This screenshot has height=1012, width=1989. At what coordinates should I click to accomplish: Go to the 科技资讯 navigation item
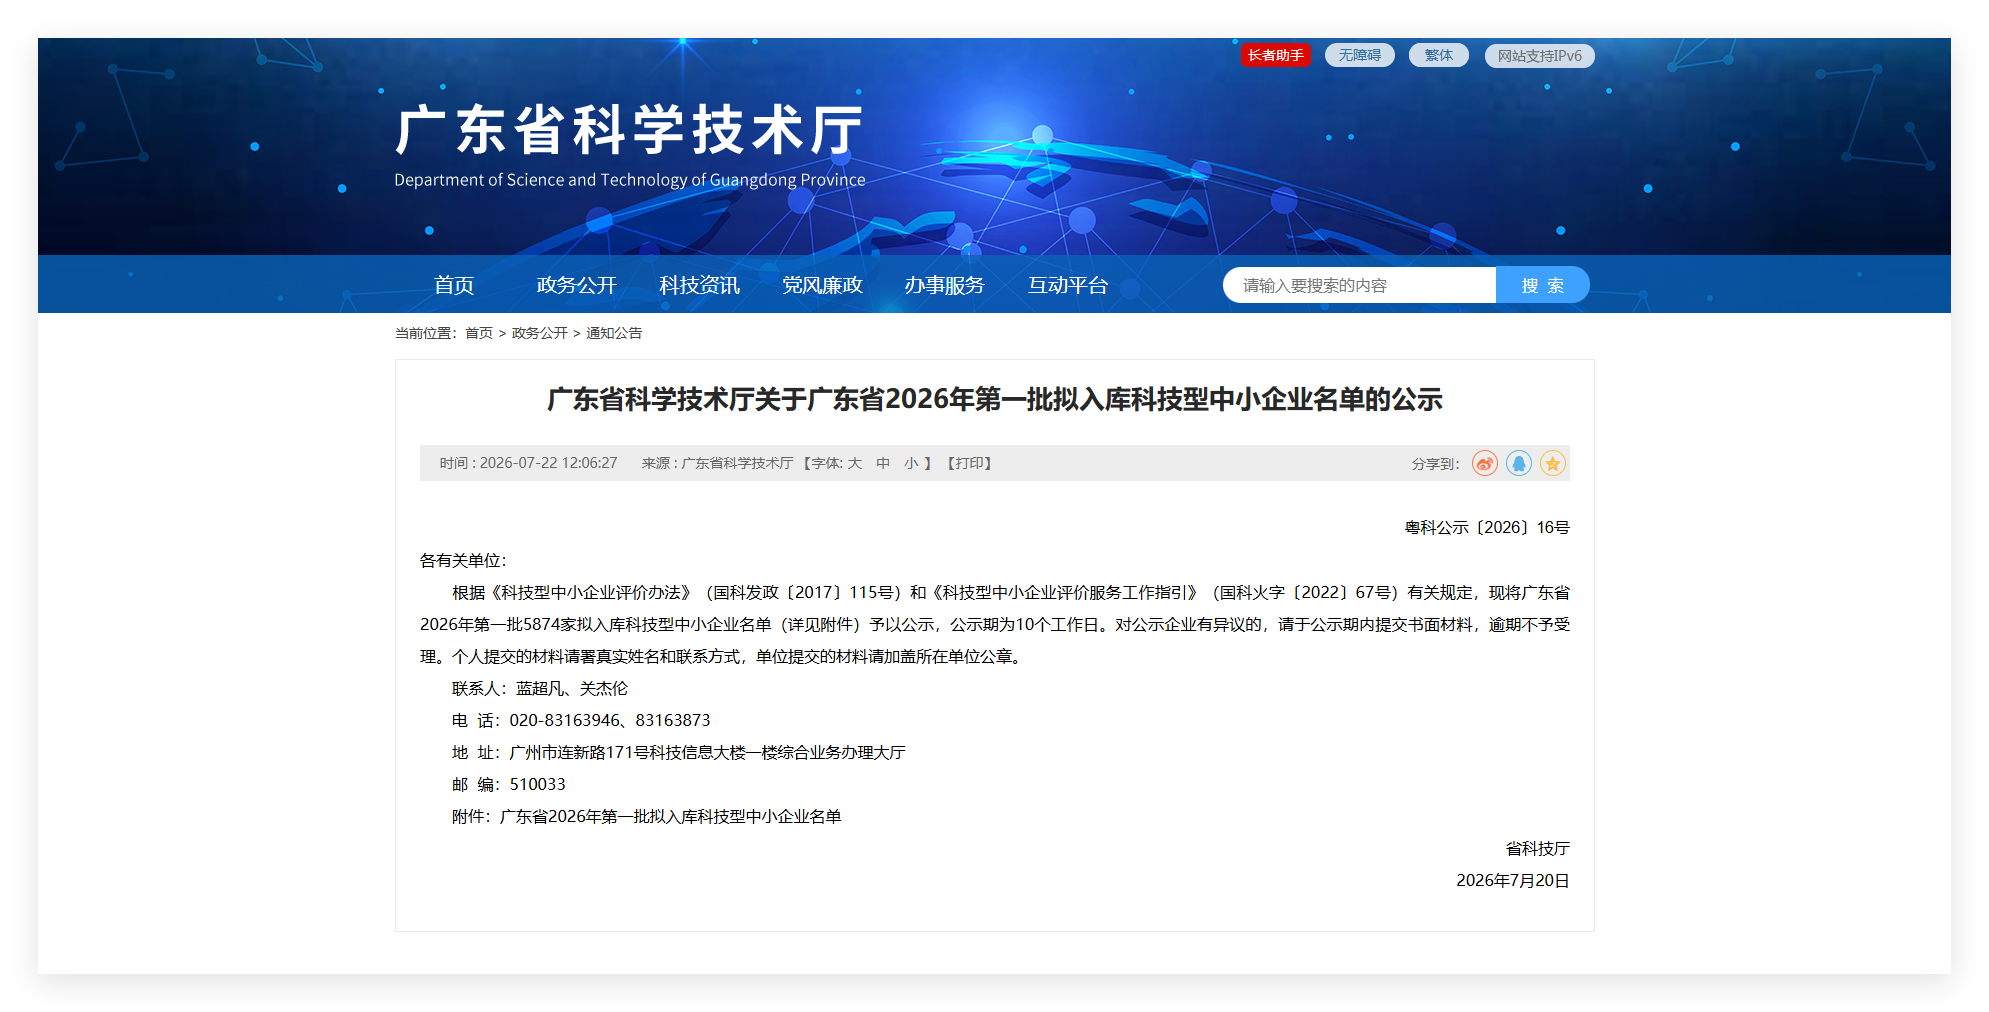click(x=700, y=285)
